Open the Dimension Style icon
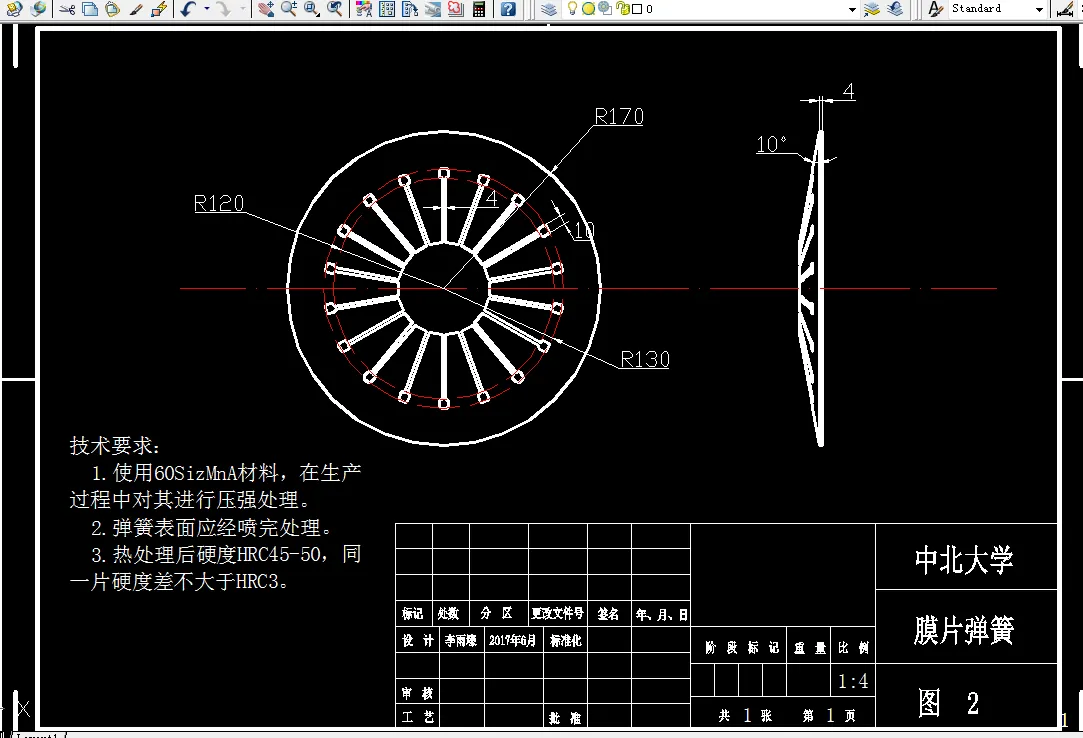Screen dimensions: 1083x738 click(x=1066, y=9)
